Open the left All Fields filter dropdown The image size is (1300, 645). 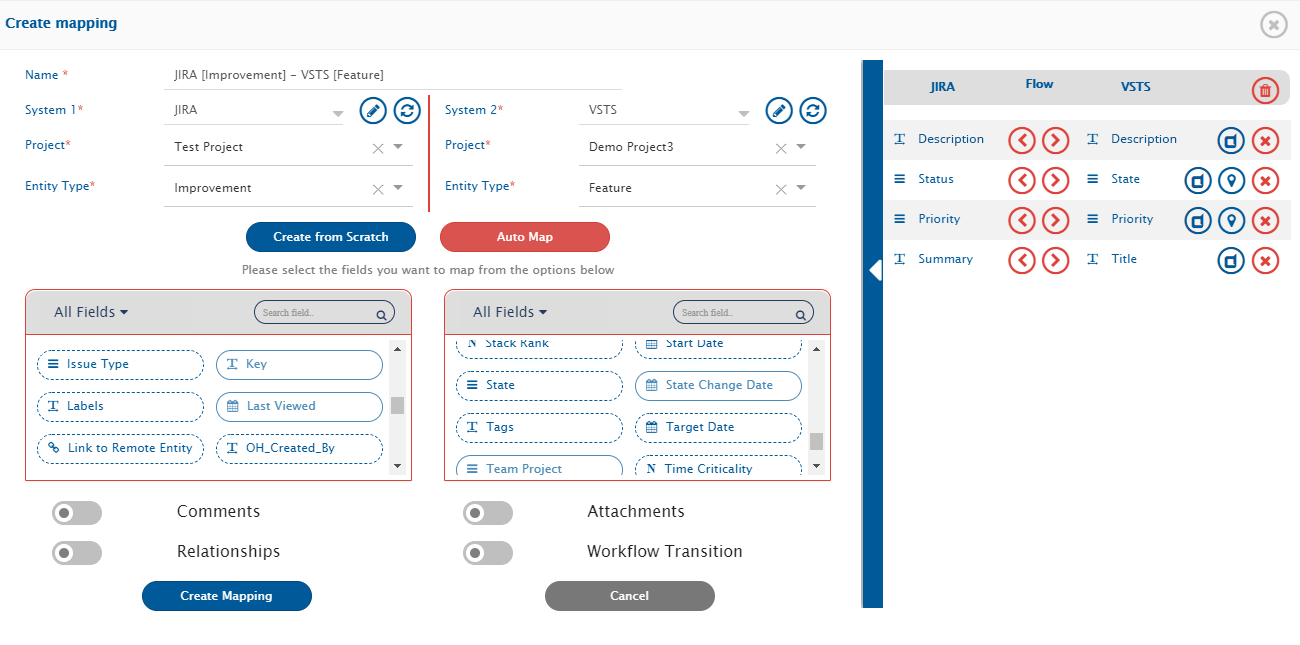[91, 312]
